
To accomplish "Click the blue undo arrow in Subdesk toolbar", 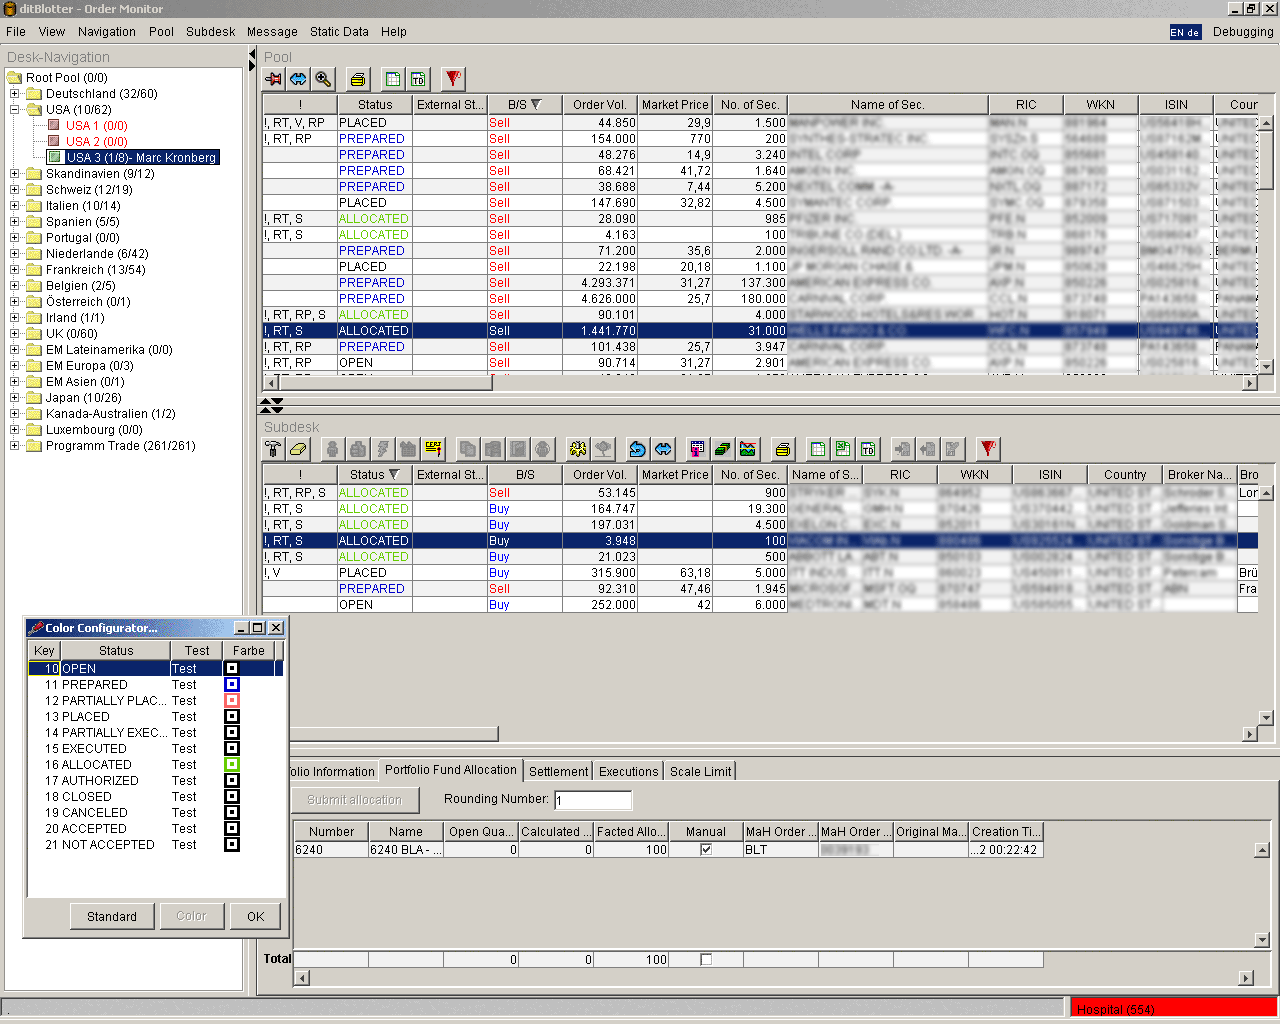I will [x=637, y=449].
